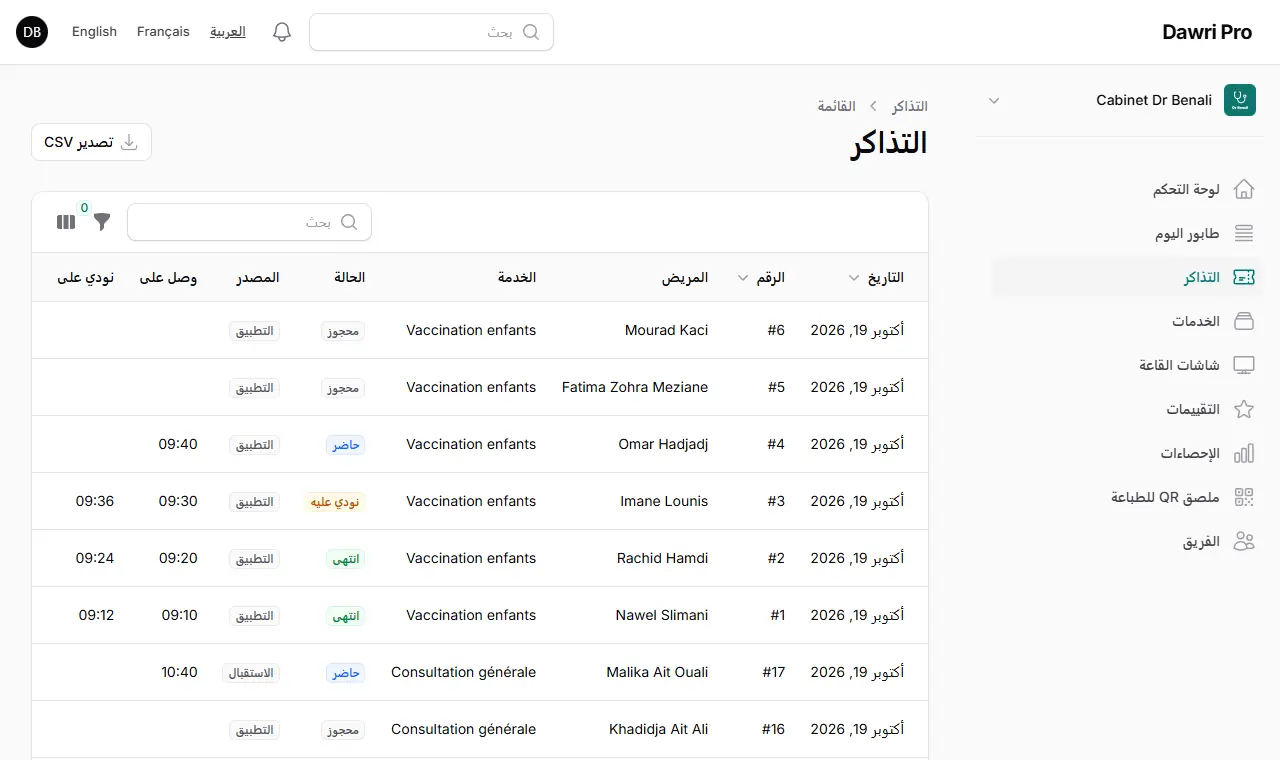Screen dimensions: 1280x760
Task: Click patient name Mourad Kaci
Action: [x=666, y=330]
